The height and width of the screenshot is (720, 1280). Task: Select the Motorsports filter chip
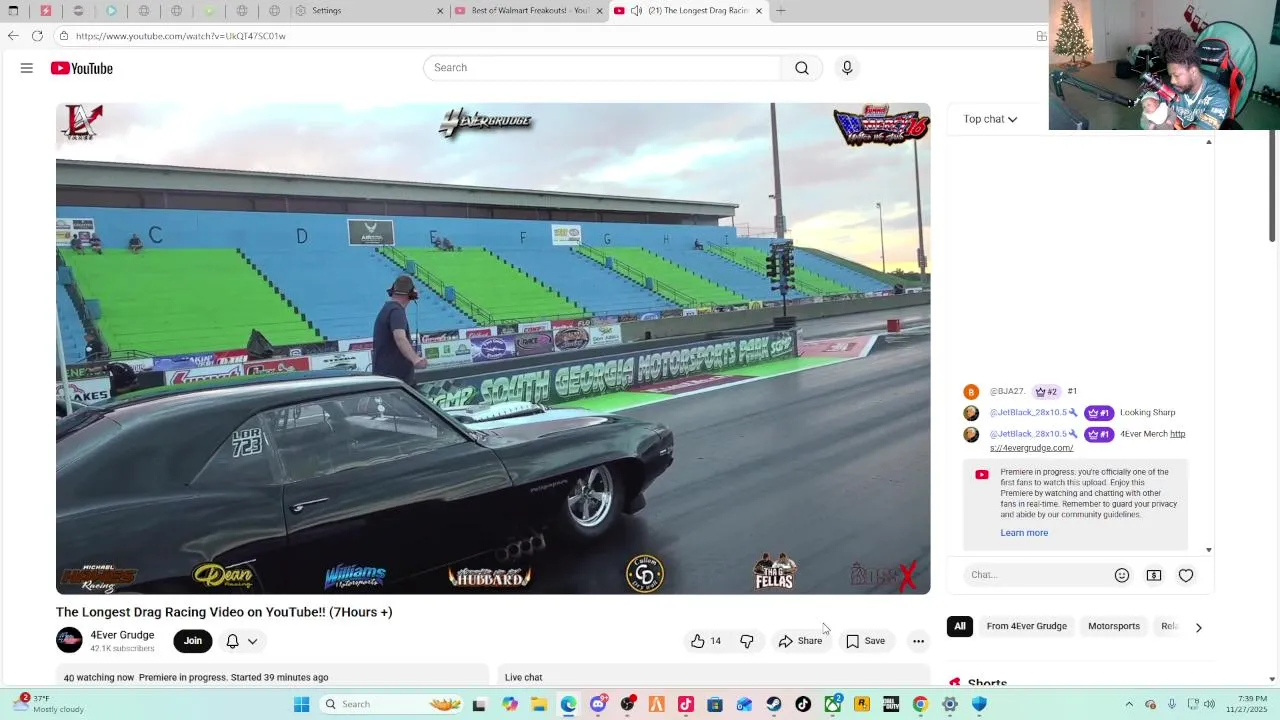click(x=1114, y=626)
